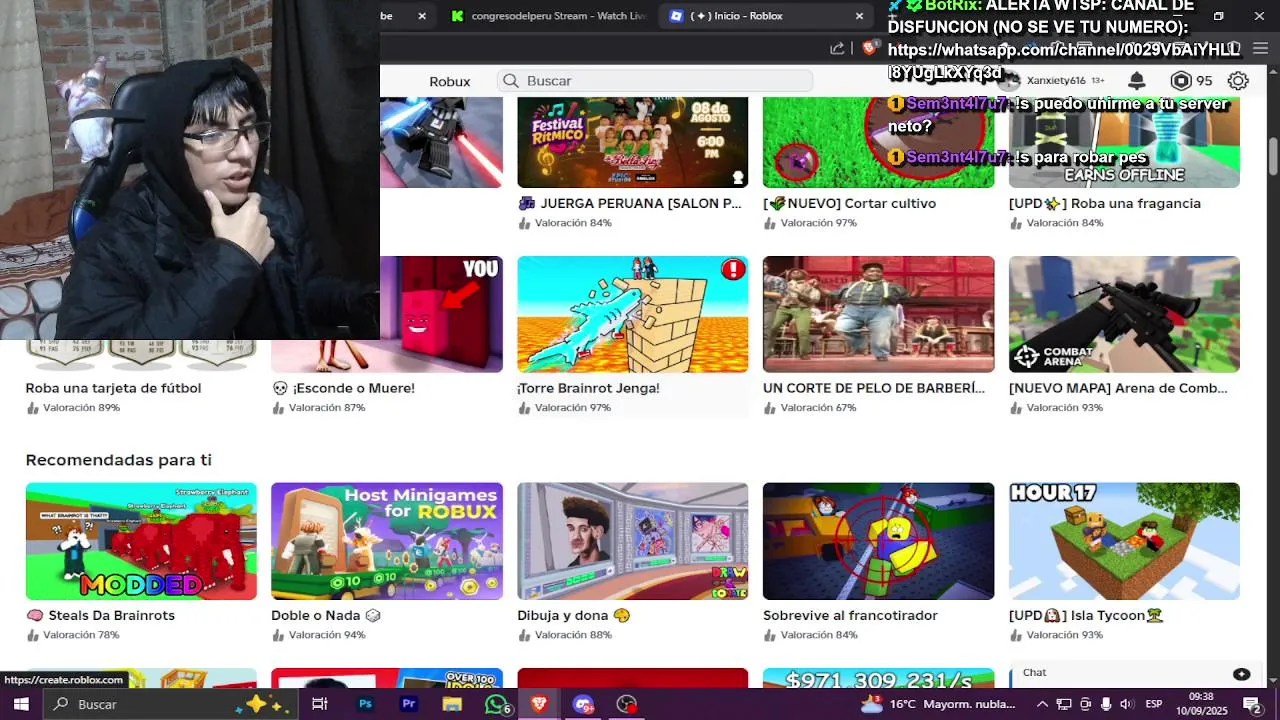Focus the Roblox Buscar search field

pos(655,81)
